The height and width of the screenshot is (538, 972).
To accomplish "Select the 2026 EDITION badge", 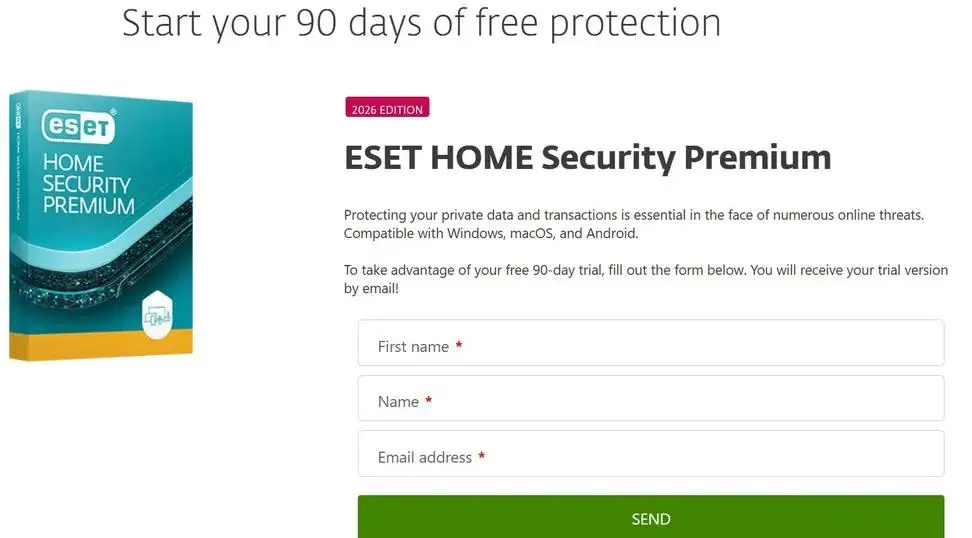I will pos(387,107).
